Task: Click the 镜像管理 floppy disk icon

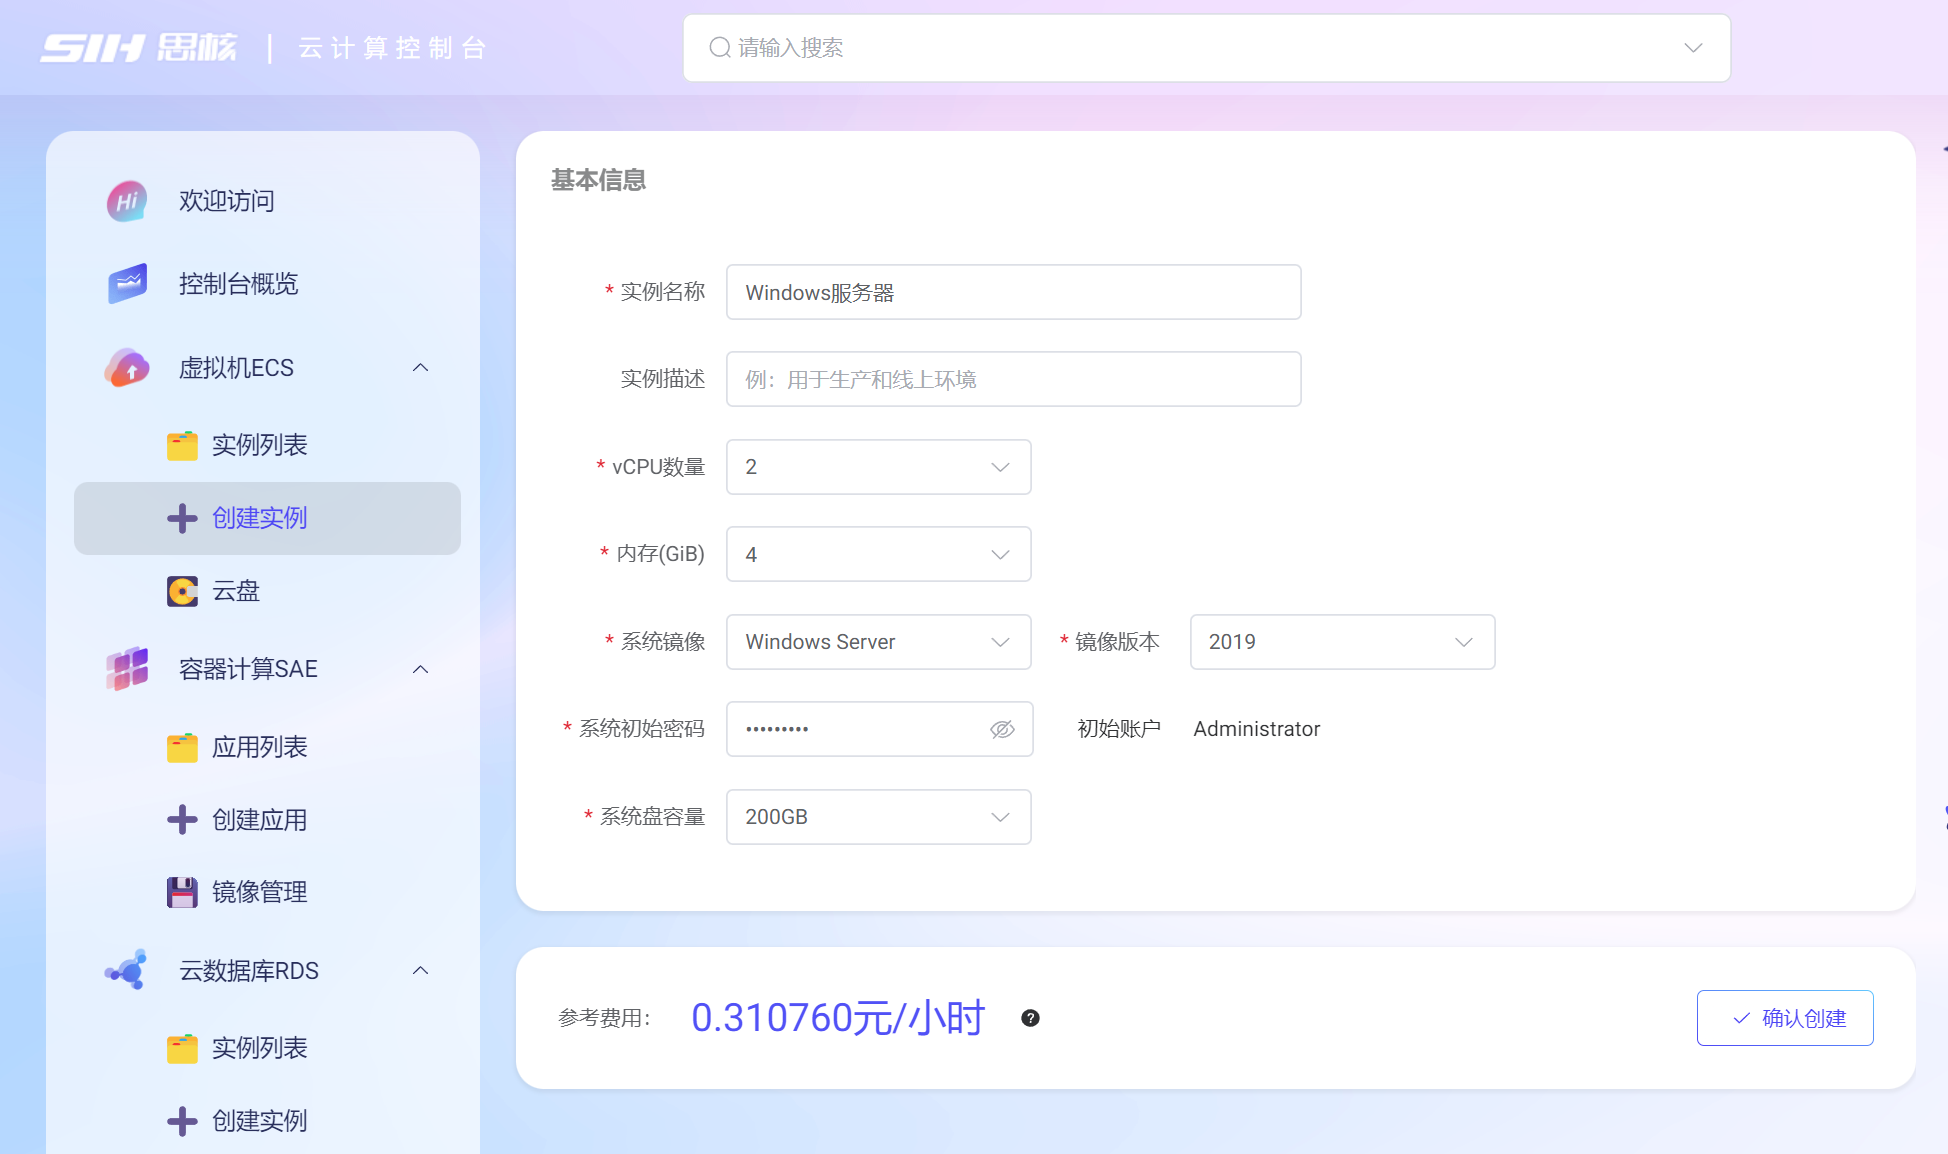Action: [x=182, y=892]
